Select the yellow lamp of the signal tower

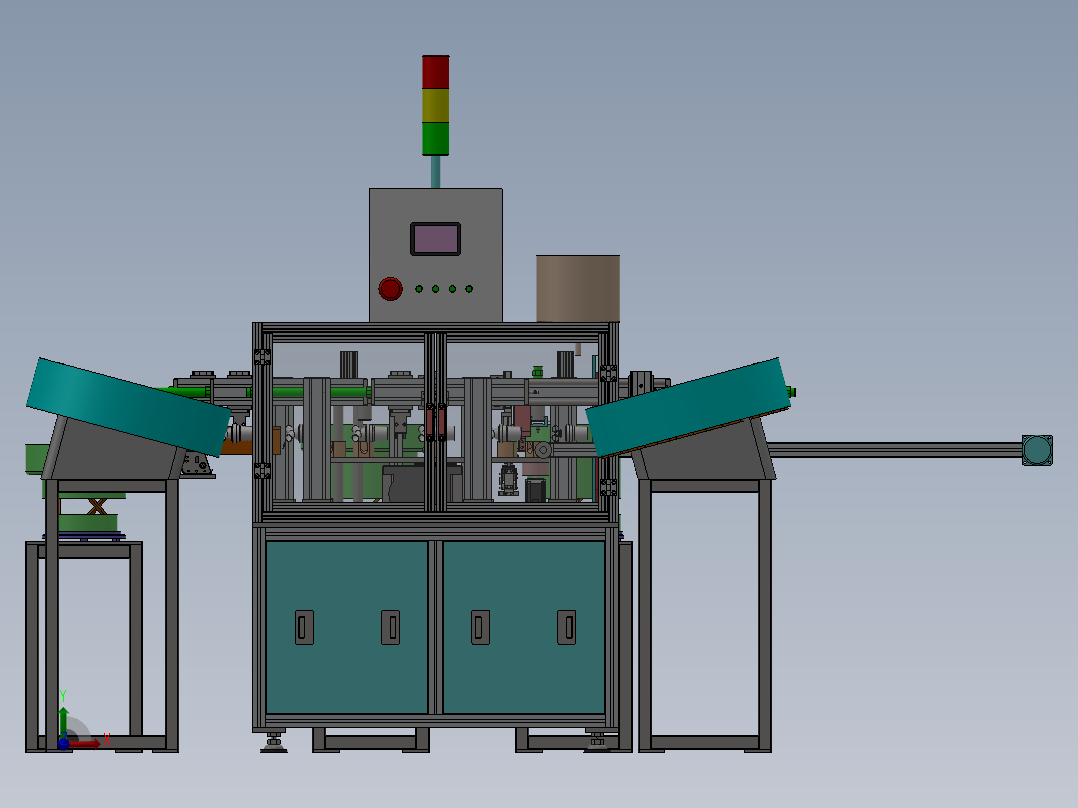tap(435, 105)
